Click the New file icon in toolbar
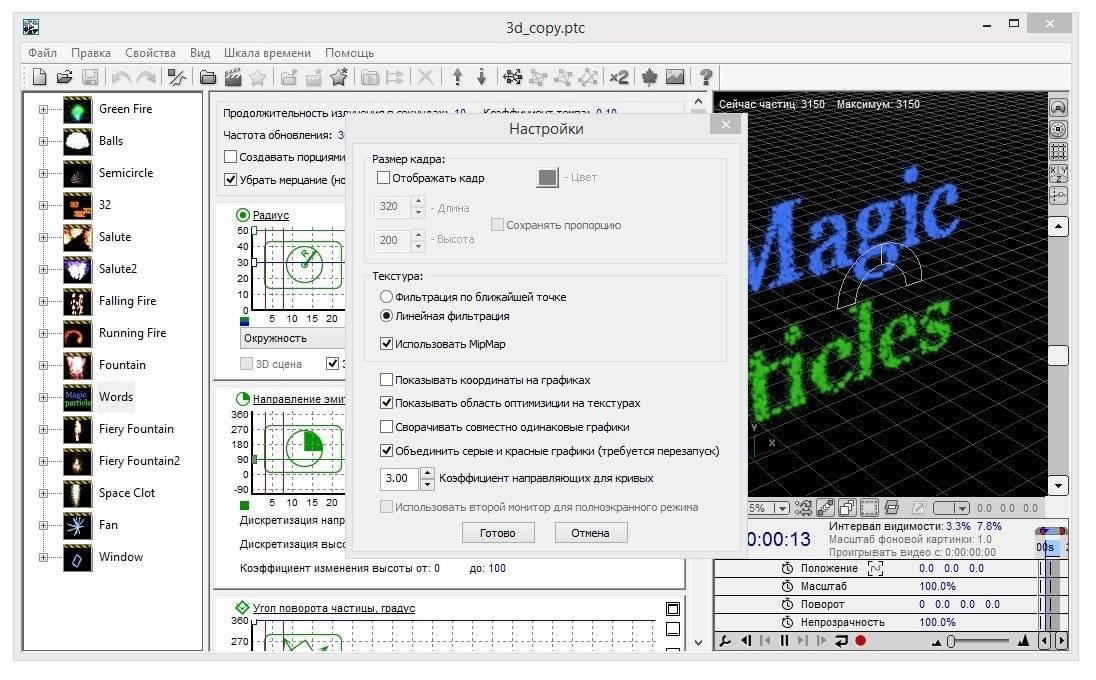Screen dimensions: 1096x680 click(x=40, y=77)
